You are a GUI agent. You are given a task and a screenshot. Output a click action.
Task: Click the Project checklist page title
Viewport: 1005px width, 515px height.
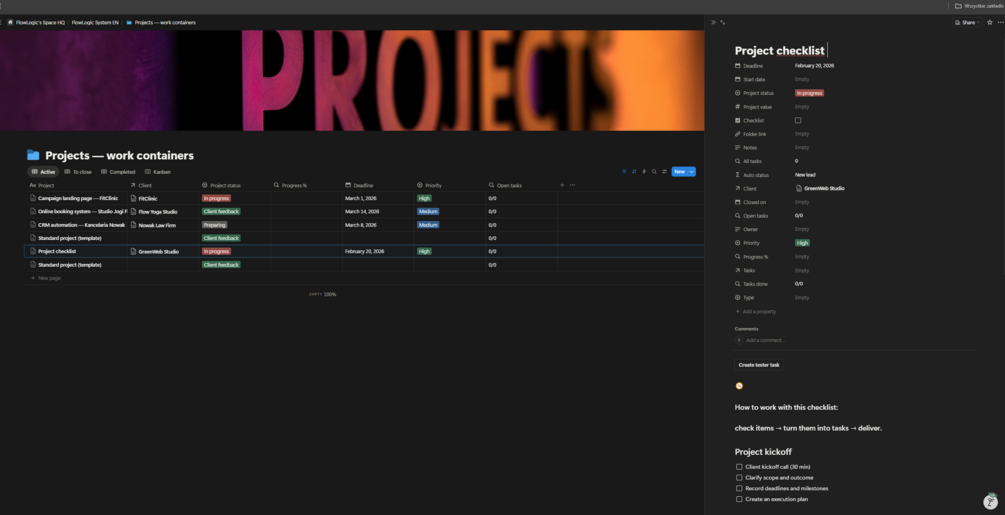(779, 51)
